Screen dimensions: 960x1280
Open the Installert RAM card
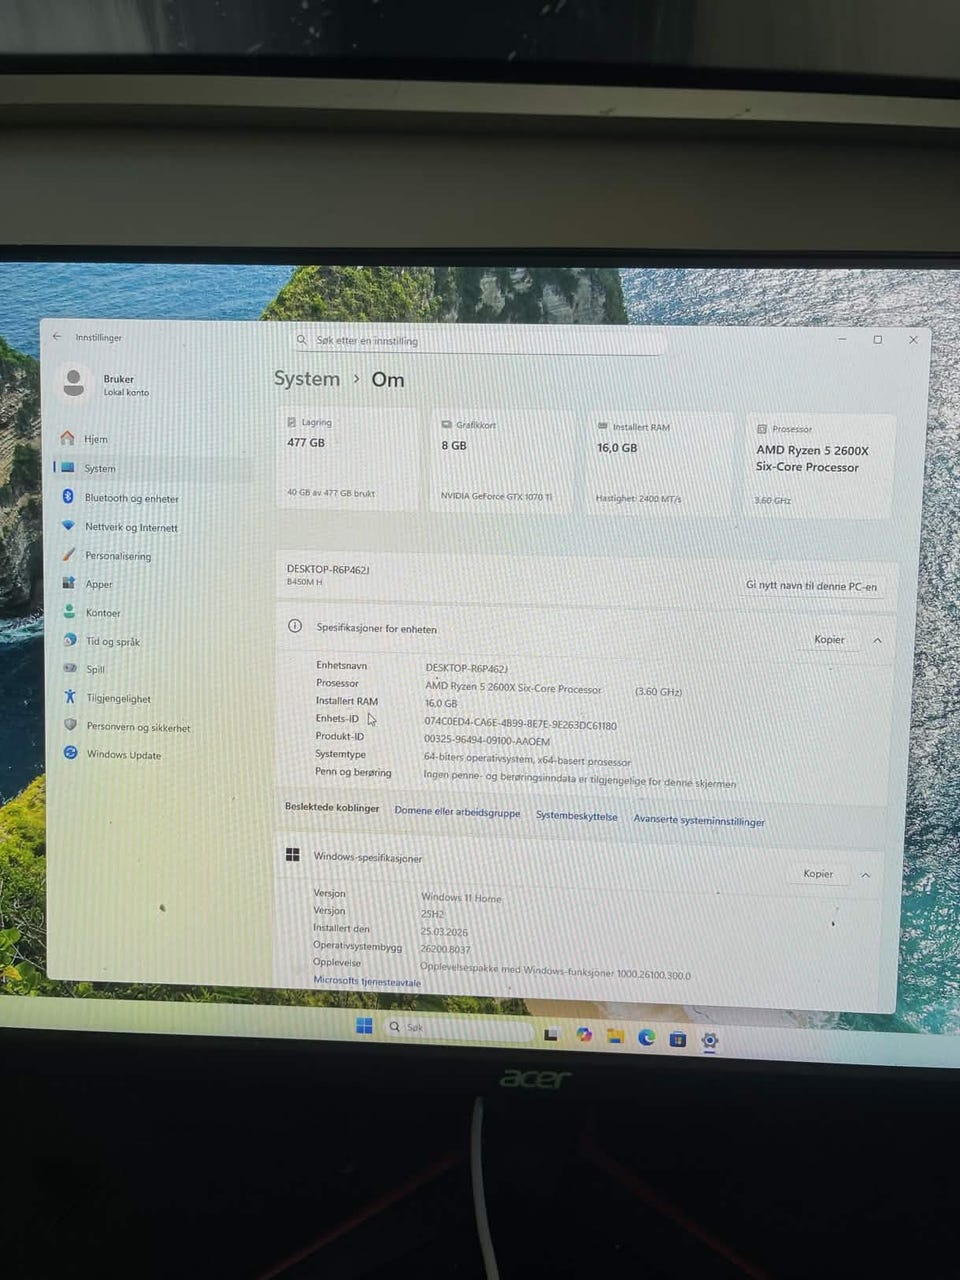[x=660, y=464]
